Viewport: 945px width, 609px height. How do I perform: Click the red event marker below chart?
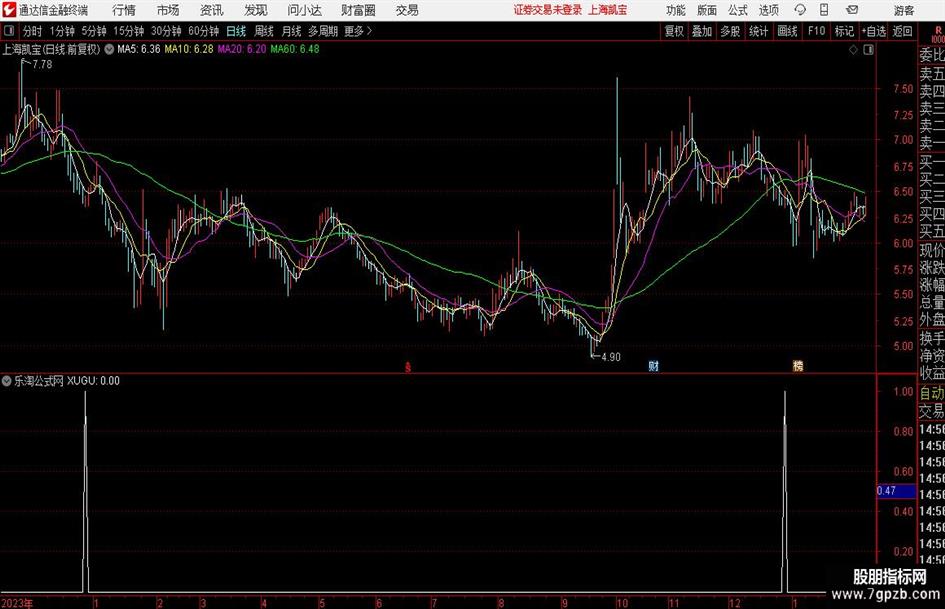coord(408,367)
